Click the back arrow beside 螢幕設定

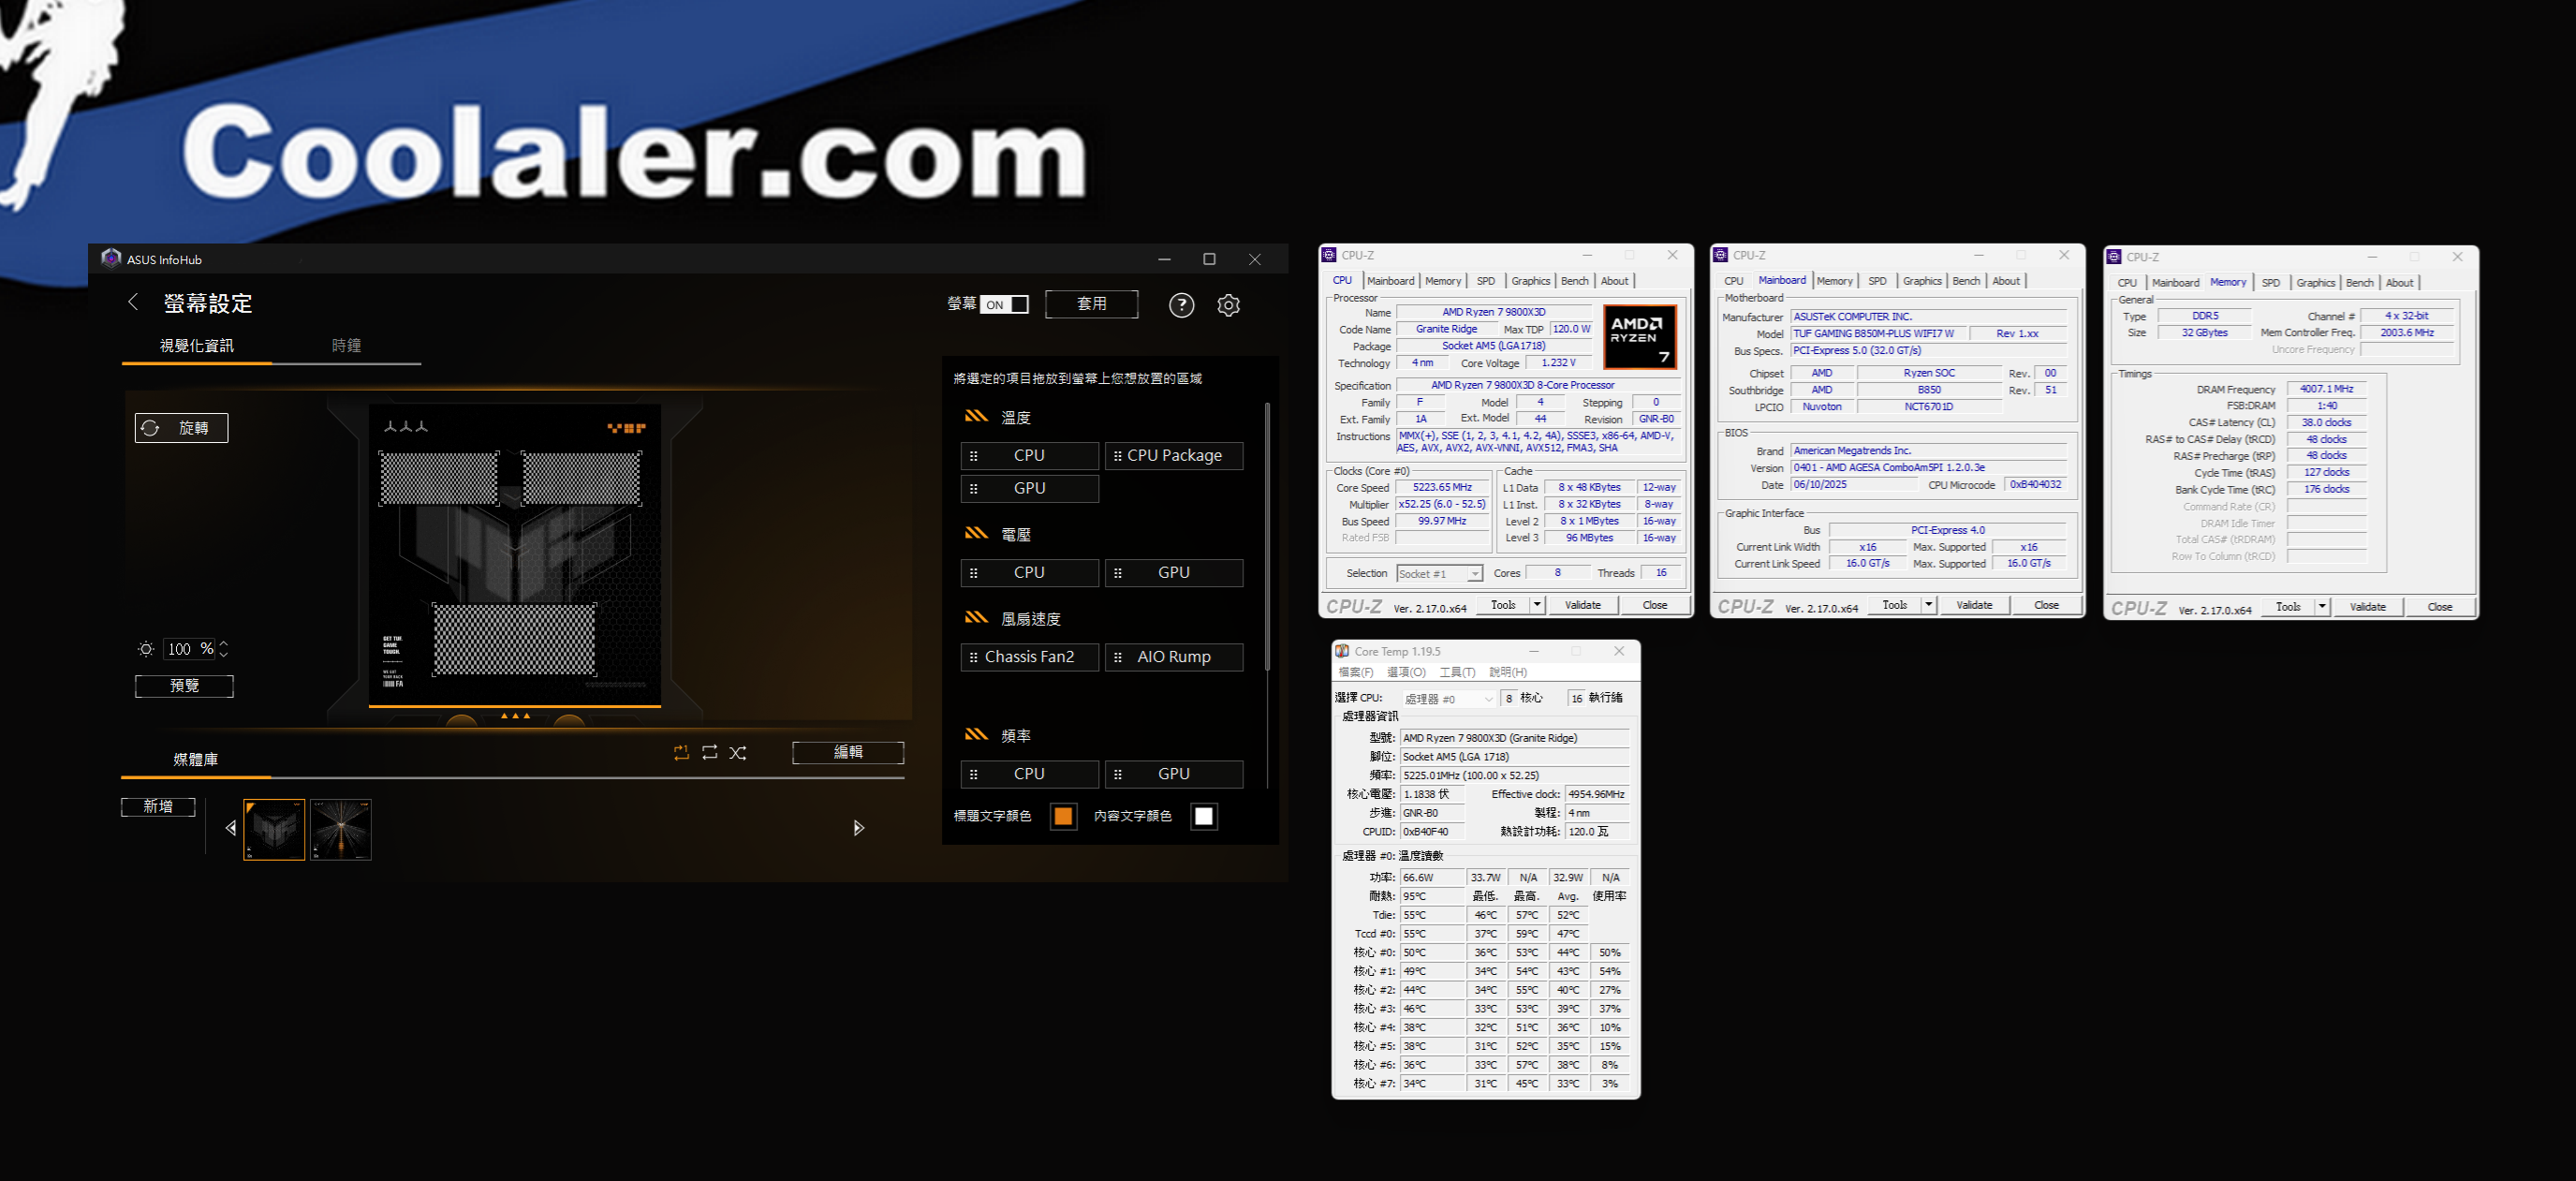click(133, 302)
